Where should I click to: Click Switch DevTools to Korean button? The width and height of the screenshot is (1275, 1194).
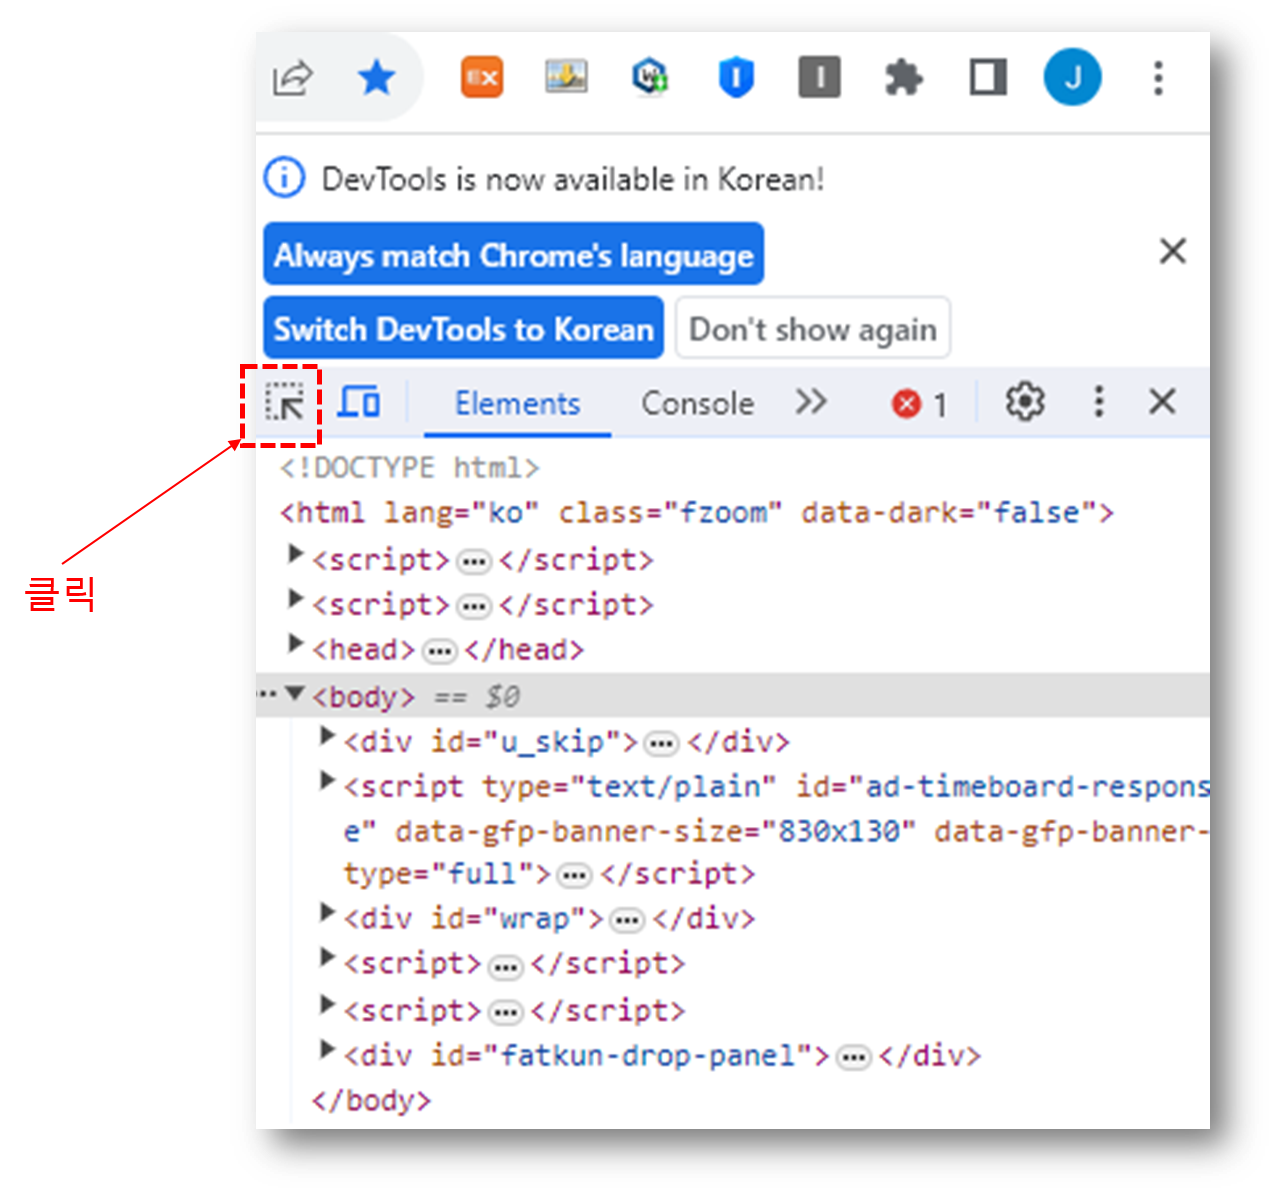click(464, 328)
